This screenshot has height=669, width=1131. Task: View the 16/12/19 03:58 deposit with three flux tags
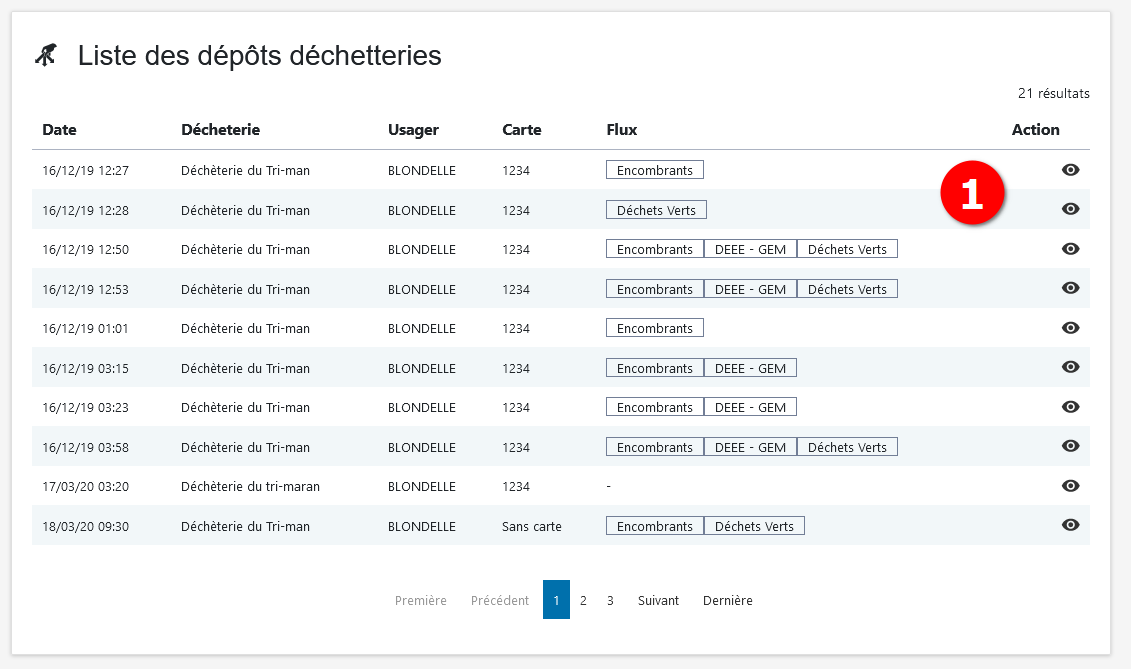pyautogui.click(x=1070, y=446)
